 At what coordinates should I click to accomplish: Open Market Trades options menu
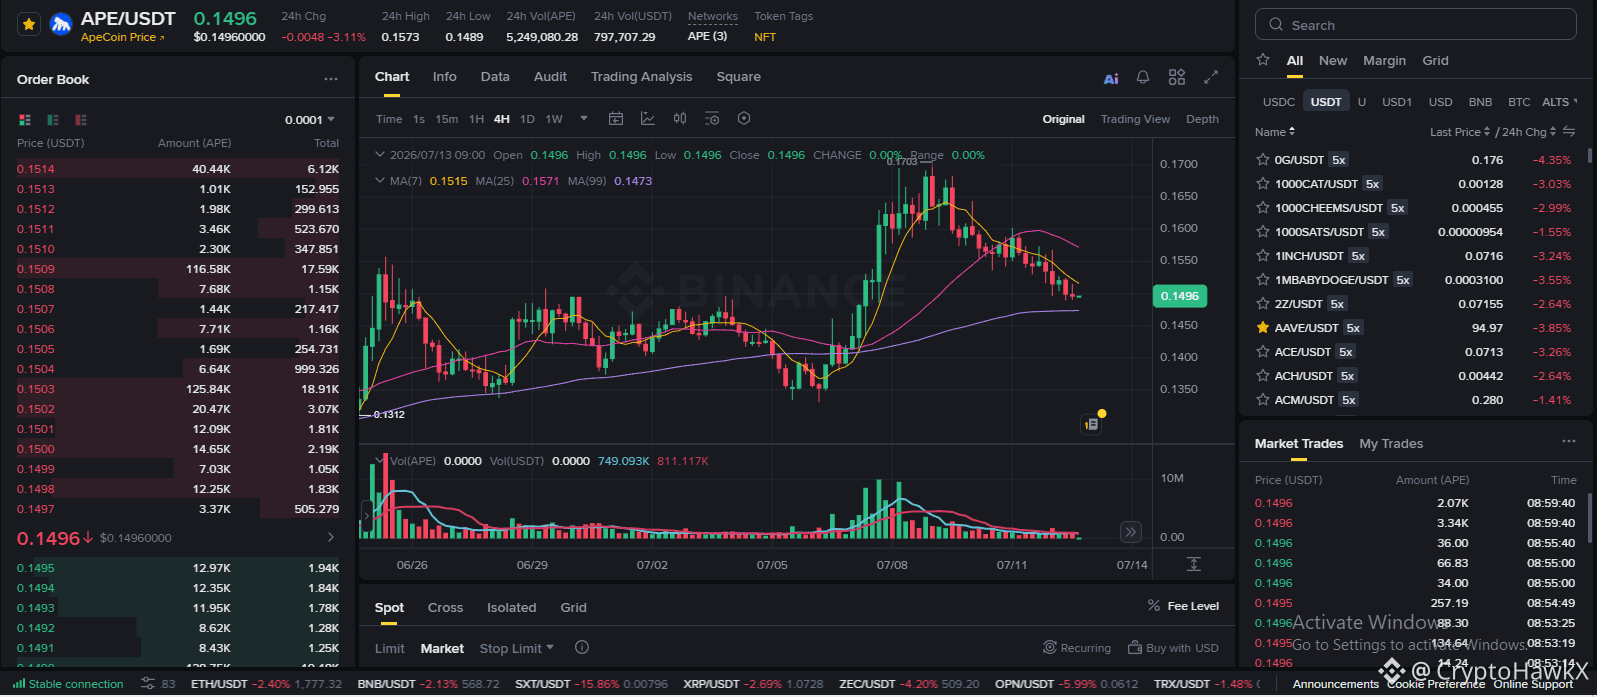tap(1569, 441)
